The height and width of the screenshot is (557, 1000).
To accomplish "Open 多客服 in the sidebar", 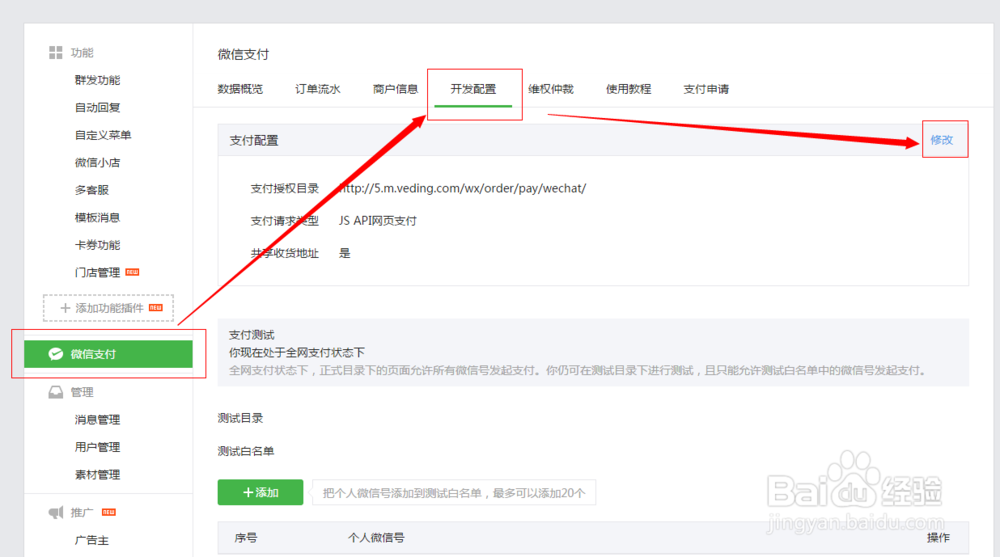I will click(x=91, y=189).
